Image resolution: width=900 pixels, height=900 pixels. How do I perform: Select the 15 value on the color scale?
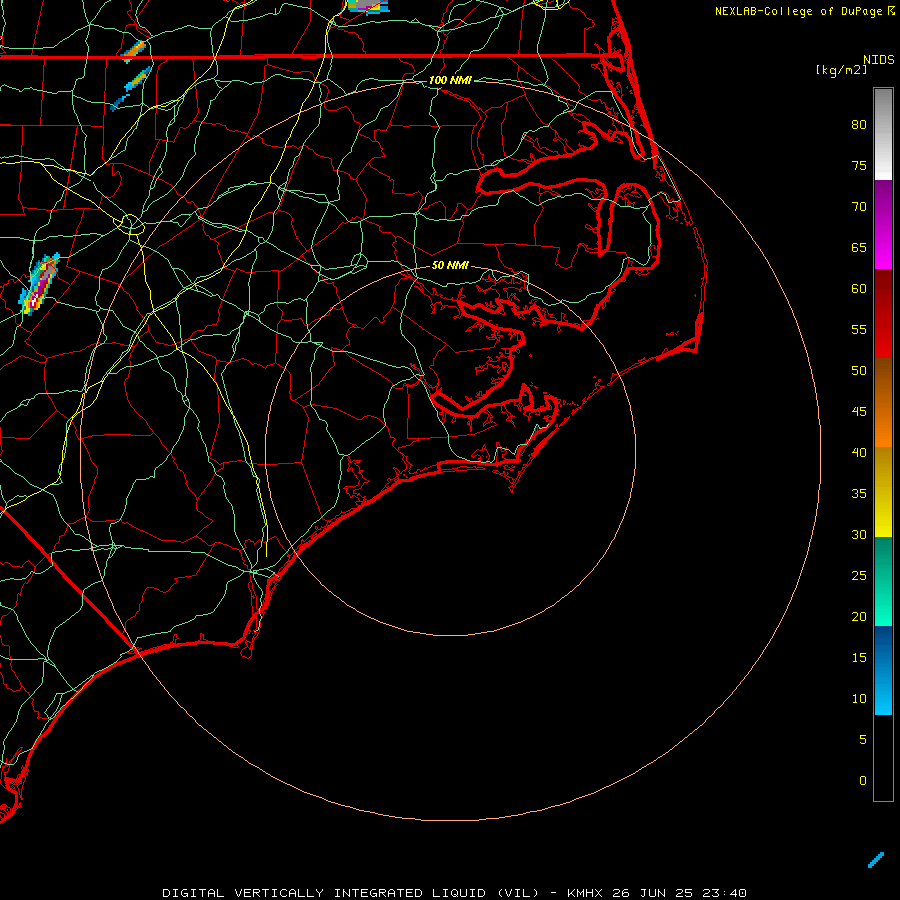pos(859,658)
